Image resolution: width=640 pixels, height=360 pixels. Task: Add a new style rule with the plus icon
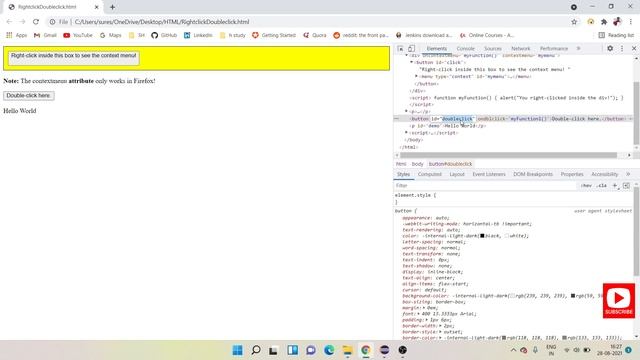[615, 186]
